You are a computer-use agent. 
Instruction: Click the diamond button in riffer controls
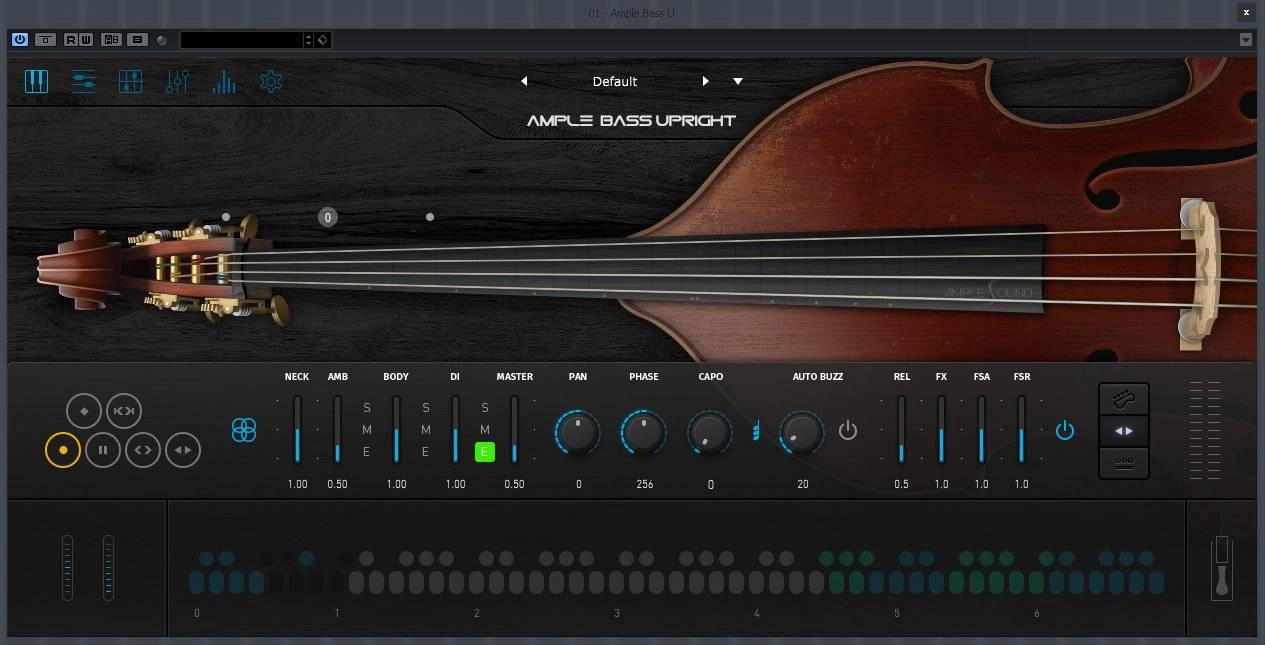coord(84,411)
